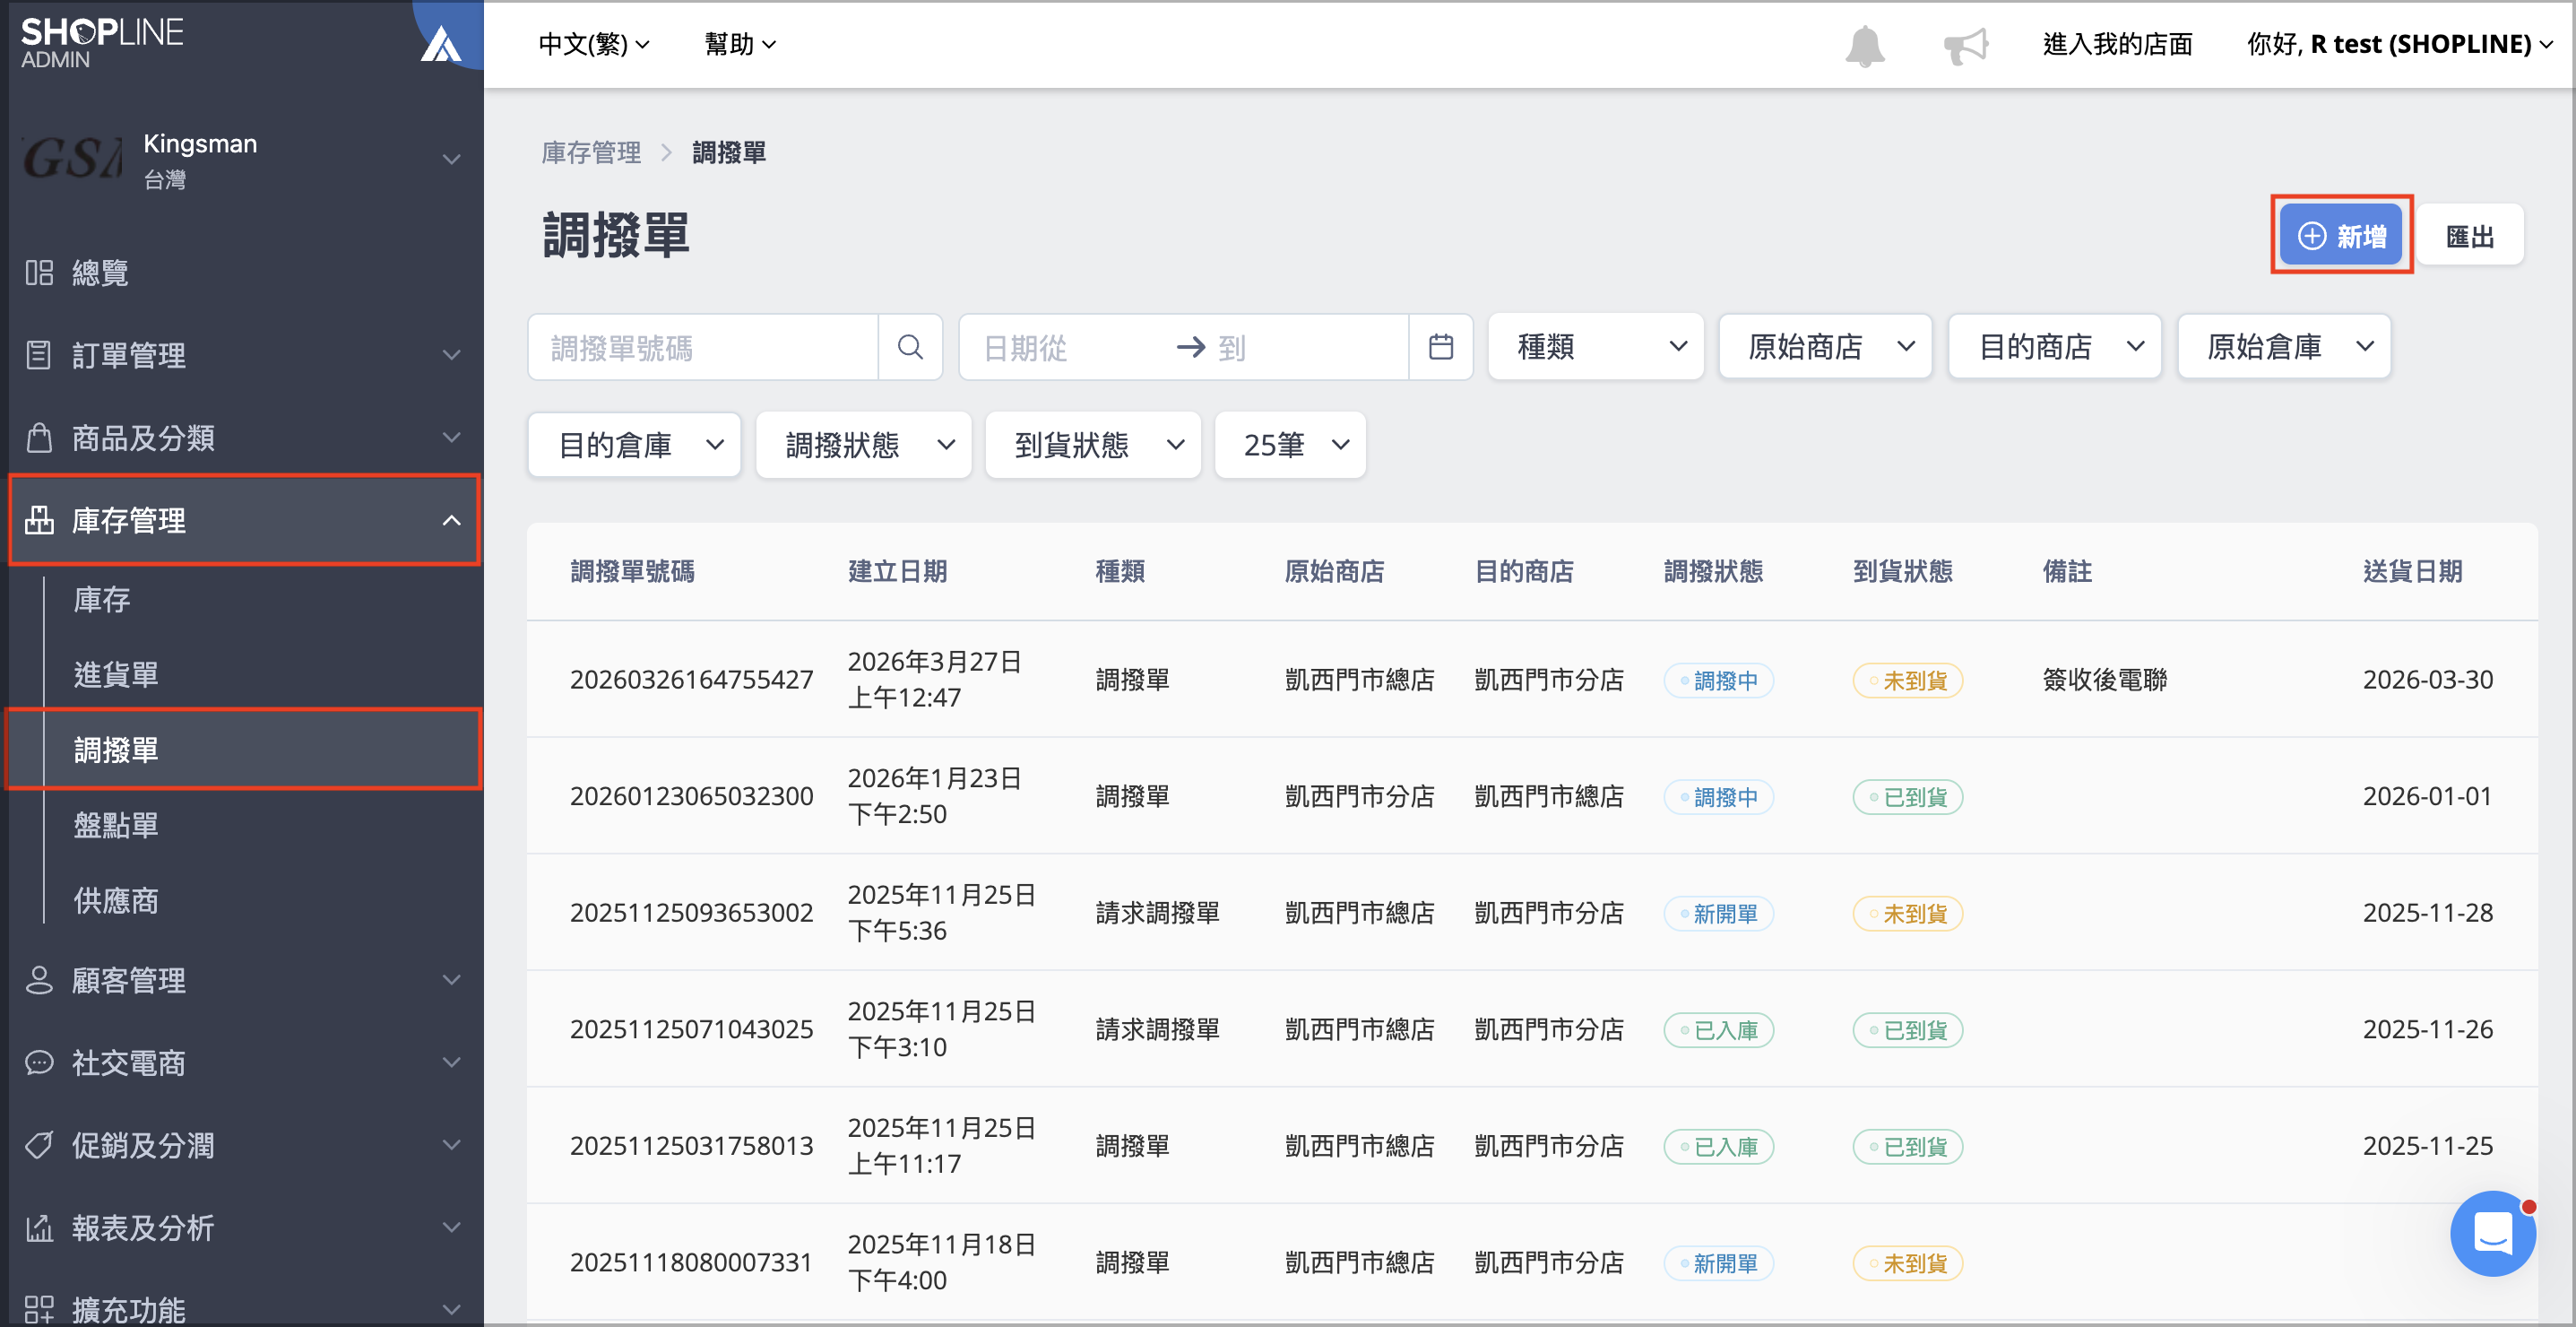Click the 2026-03-30 delivery date cell
Viewport: 2576px width, 1327px height.
(x=2427, y=679)
